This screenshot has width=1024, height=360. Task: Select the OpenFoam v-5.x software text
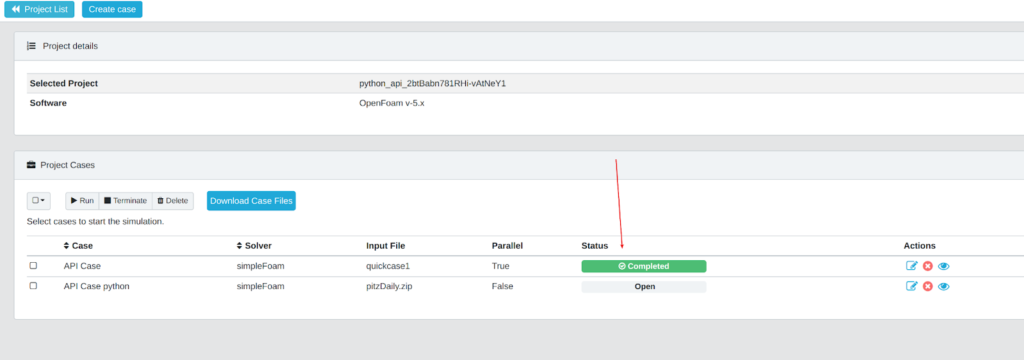tap(392, 103)
